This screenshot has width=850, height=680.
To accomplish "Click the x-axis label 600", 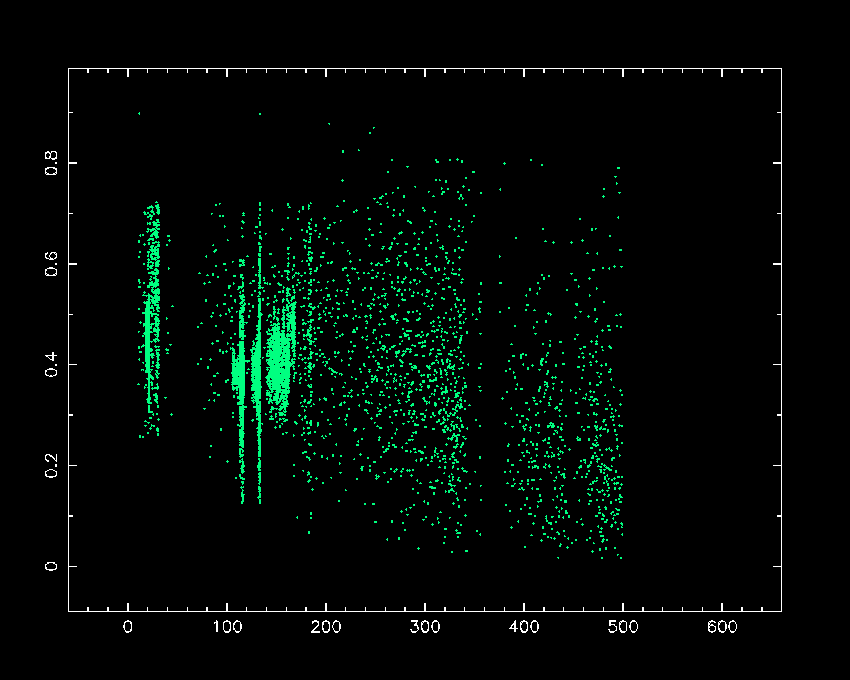I will click(x=722, y=627).
